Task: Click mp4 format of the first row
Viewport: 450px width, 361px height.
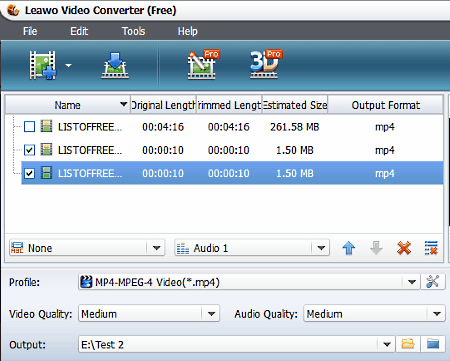Action: tap(385, 127)
